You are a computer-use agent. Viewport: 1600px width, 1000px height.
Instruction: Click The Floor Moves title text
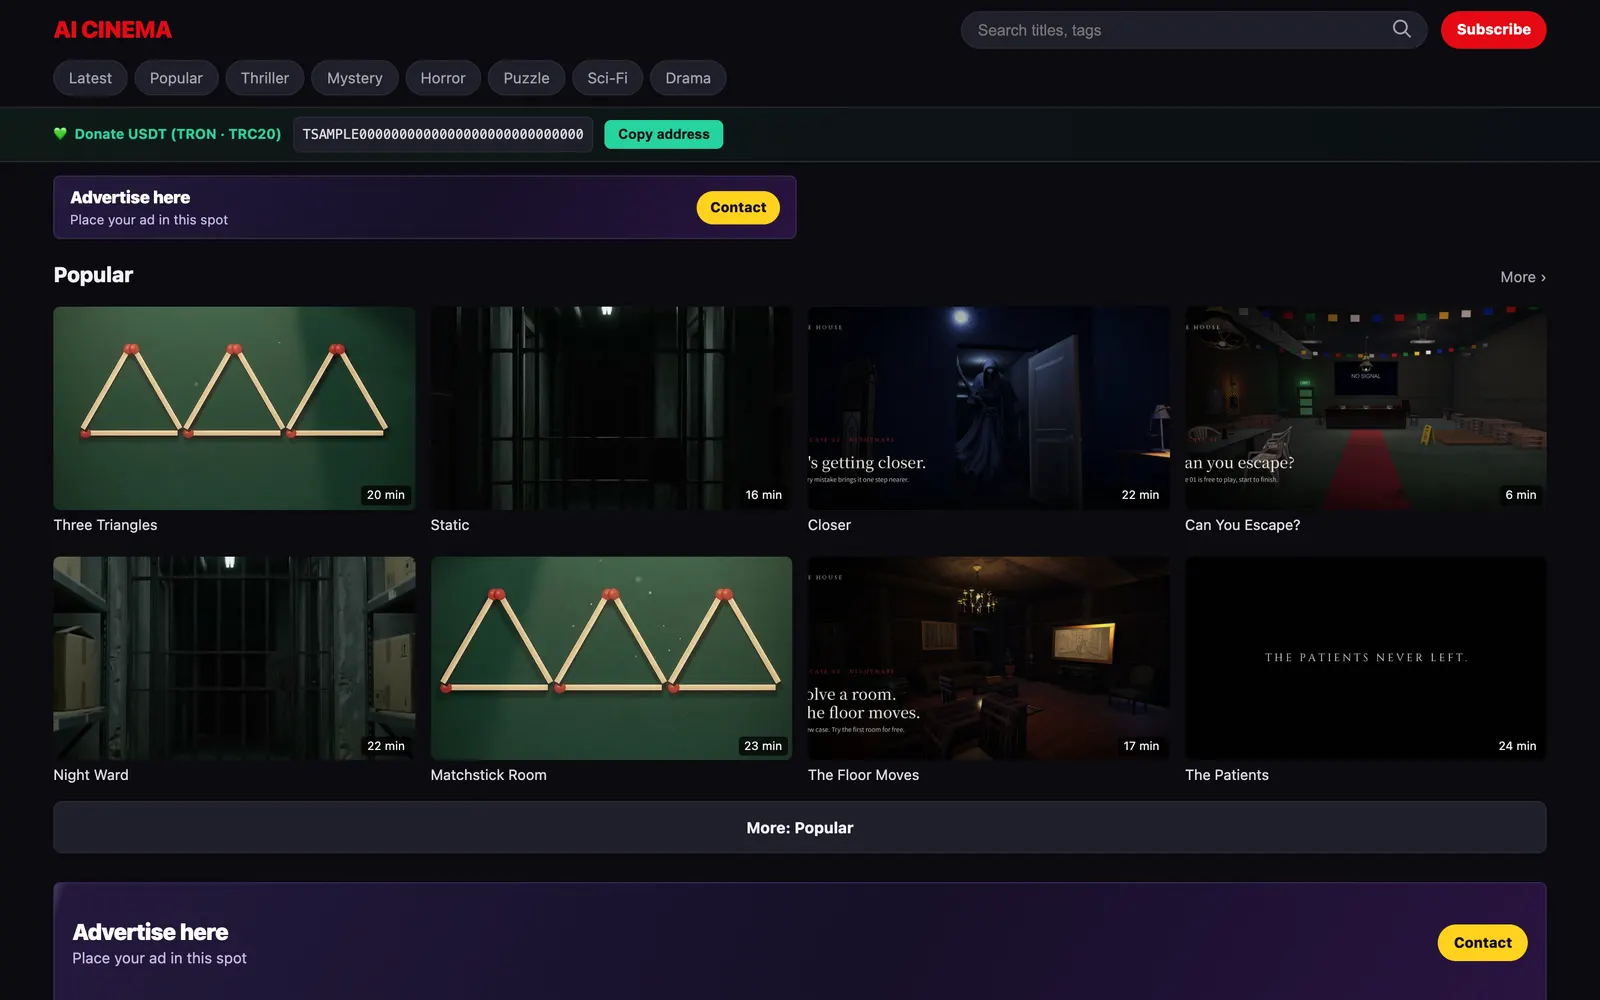pos(863,775)
